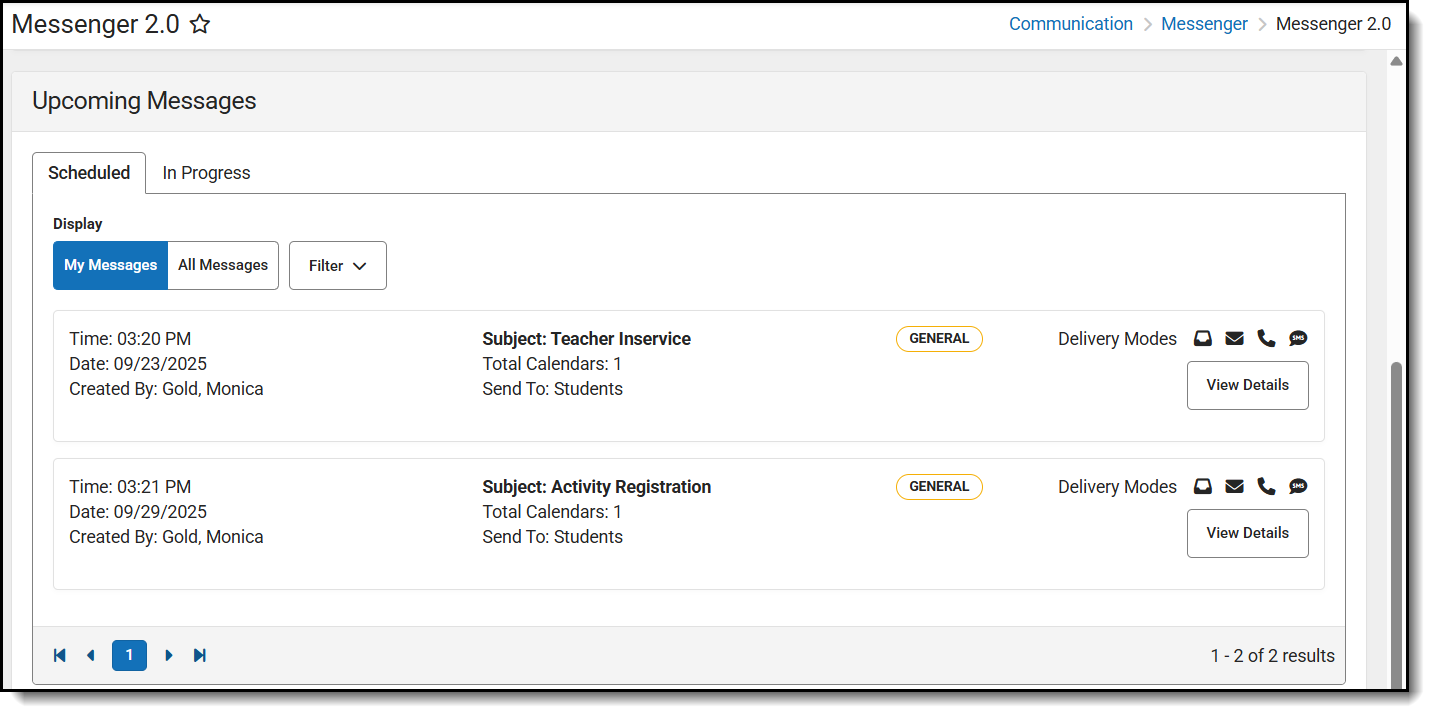Toggle display to All Messages
This screenshot has height=717, width=1434.
223,266
